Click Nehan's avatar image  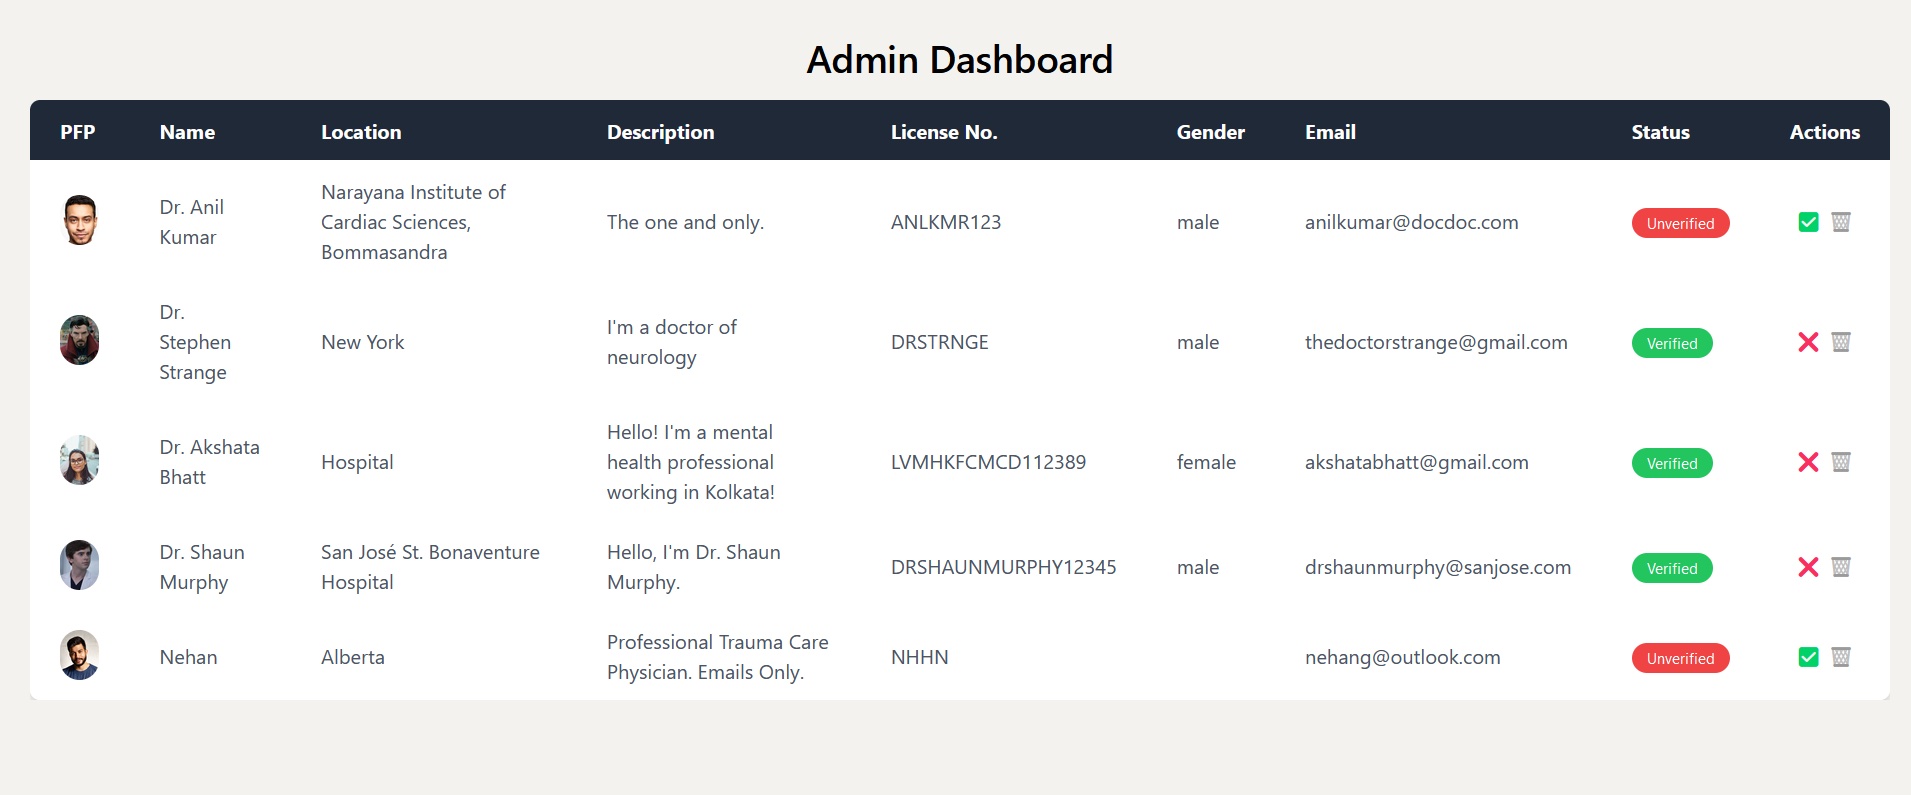pos(80,655)
